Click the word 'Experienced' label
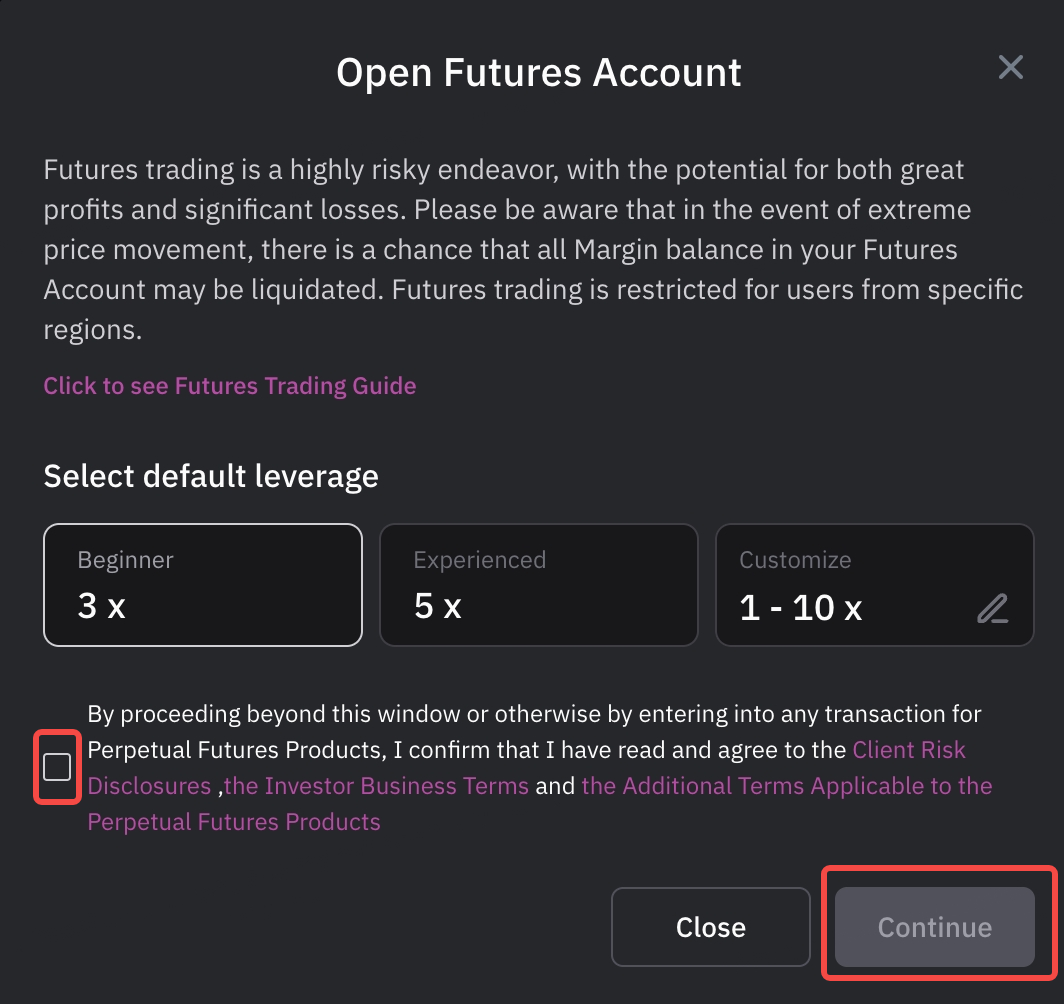Viewport: 1064px width, 1004px height. point(479,560)
